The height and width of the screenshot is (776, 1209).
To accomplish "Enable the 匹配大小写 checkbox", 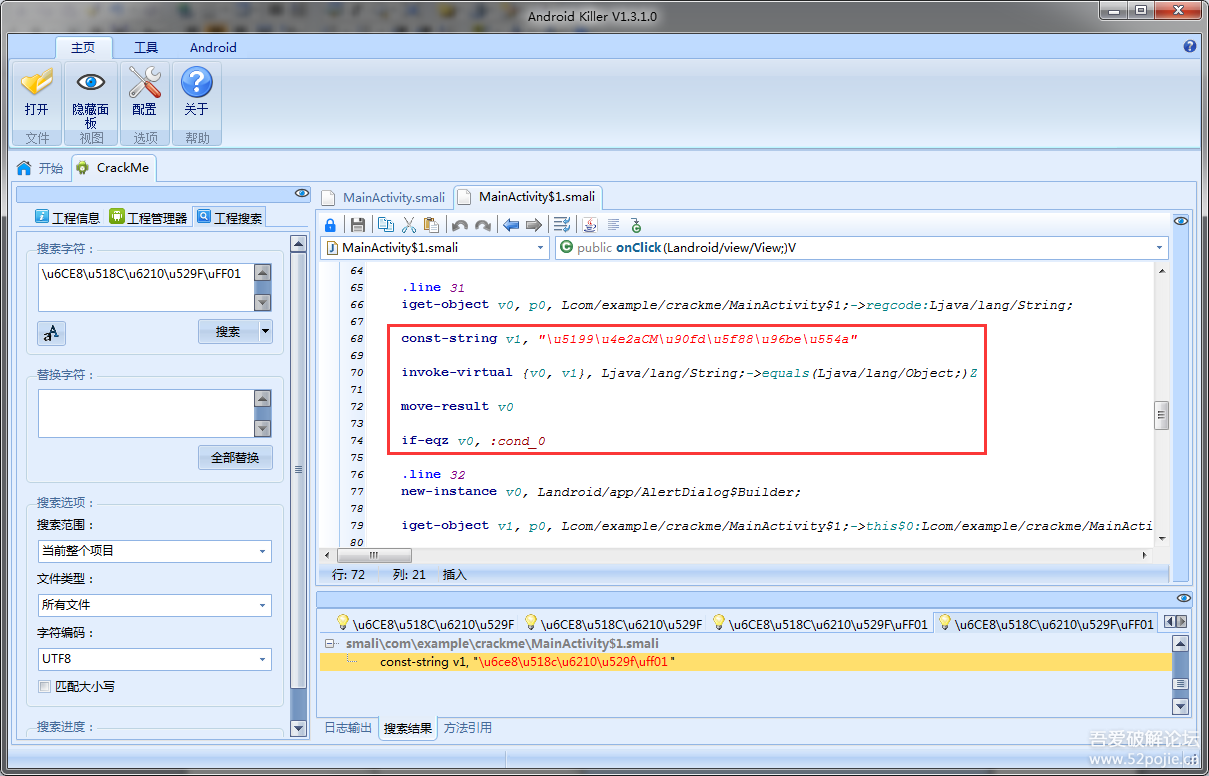I will (44, 687).
